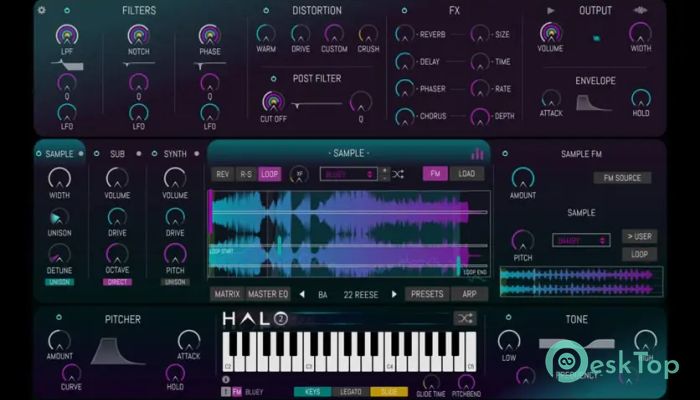Go to previous preset with left arrow
This screenshot has width=700, height=400.
[x=302, y=294]
